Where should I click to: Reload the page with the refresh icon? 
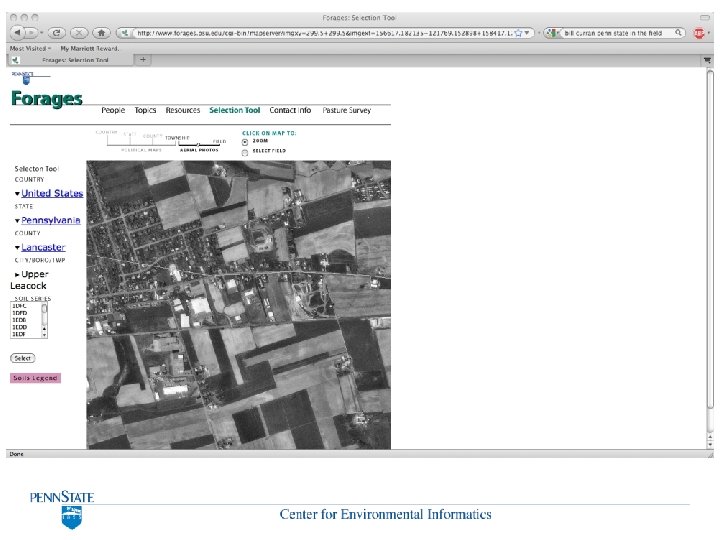(56, 33)
